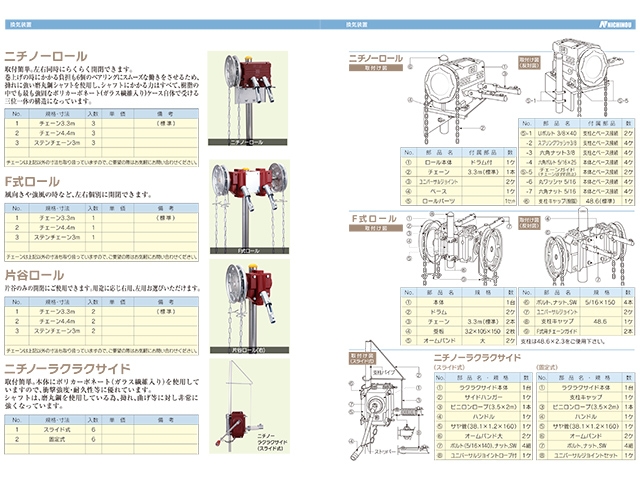Select チェーン3.3m row in 片谷ロール table
Screen dimensions: 640x480
(102, 311)
